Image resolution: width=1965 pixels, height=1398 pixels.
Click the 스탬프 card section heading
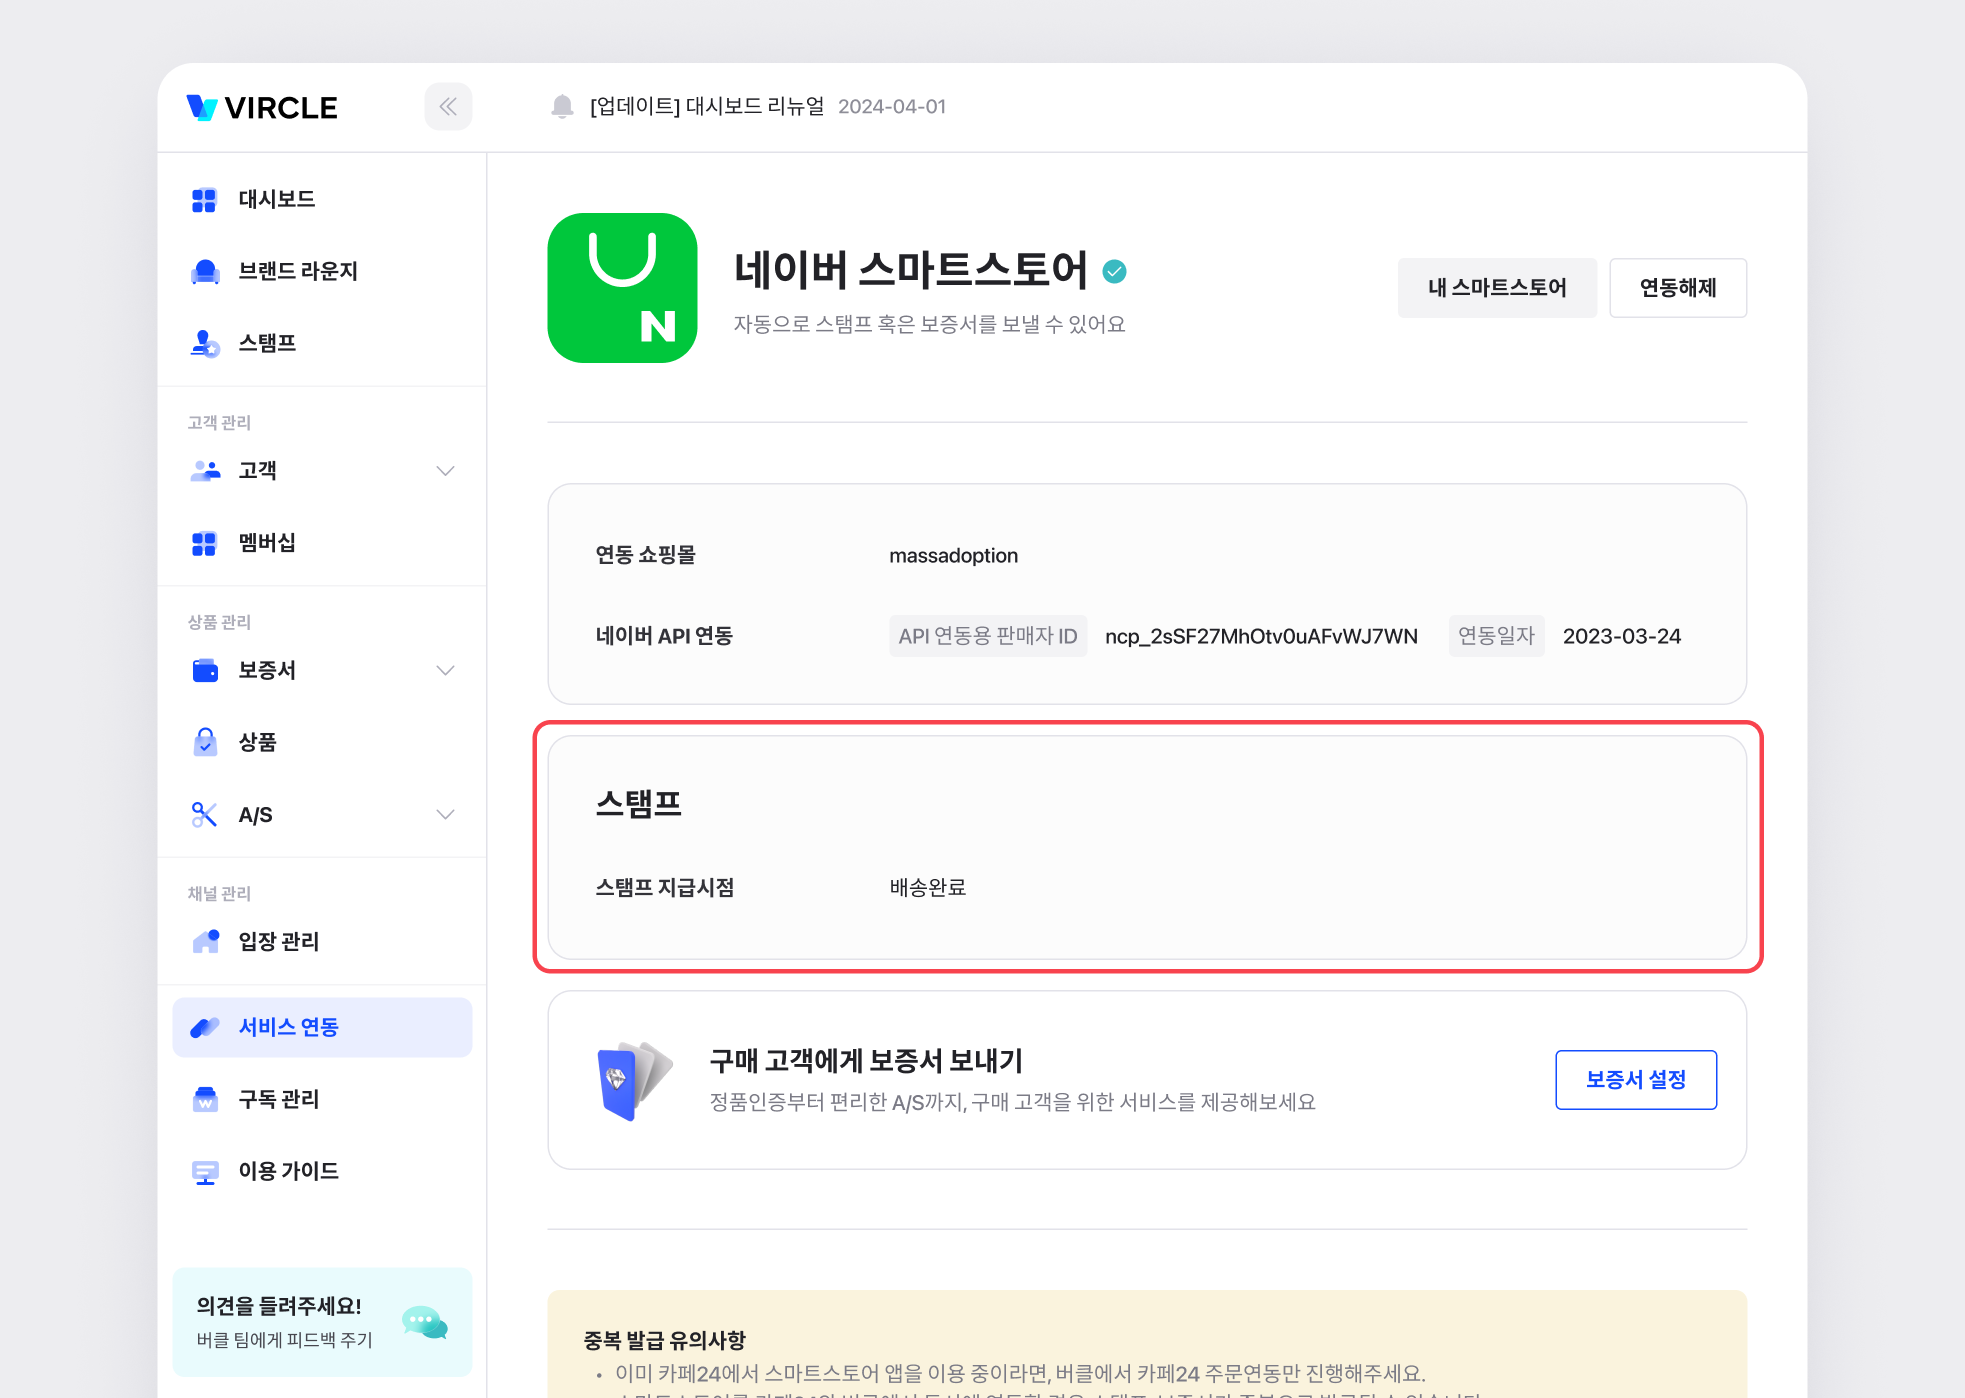tap(639, 804)
